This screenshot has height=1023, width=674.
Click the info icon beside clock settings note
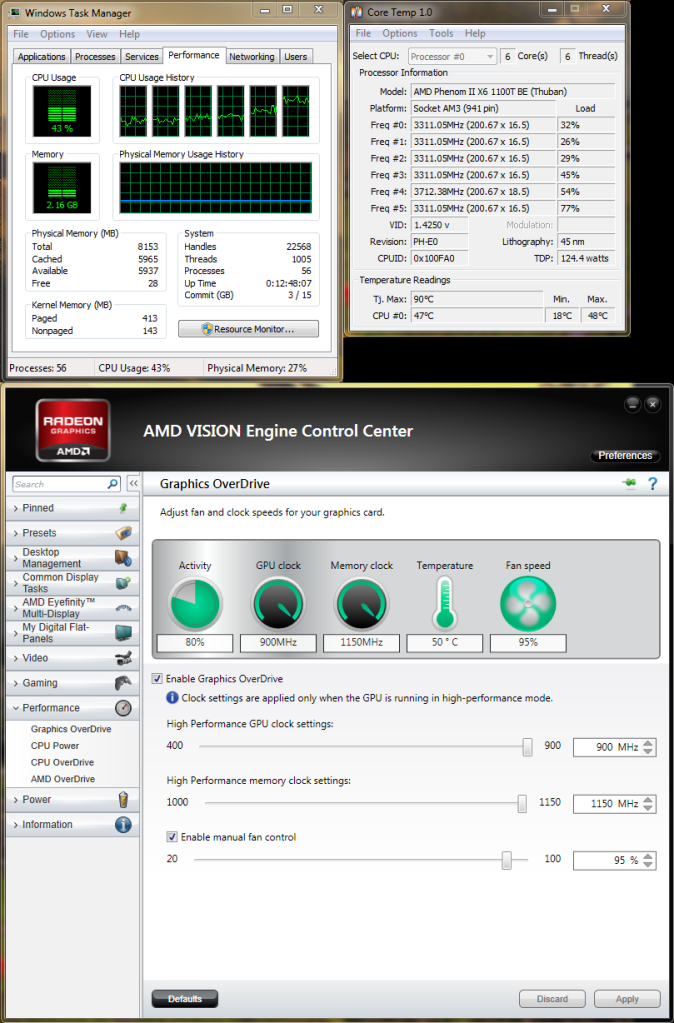pos(172,698)
